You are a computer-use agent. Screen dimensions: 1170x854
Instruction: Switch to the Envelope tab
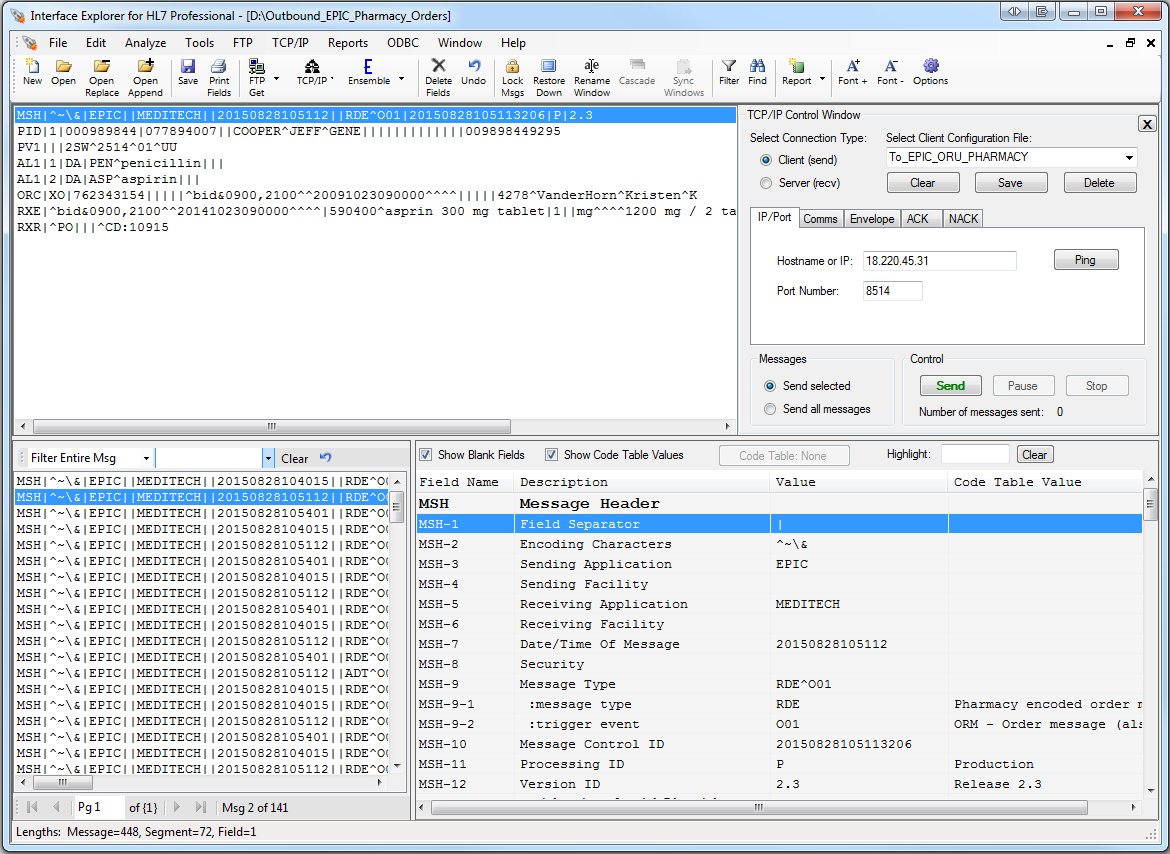pyautogui.click(x=872, y=219)
